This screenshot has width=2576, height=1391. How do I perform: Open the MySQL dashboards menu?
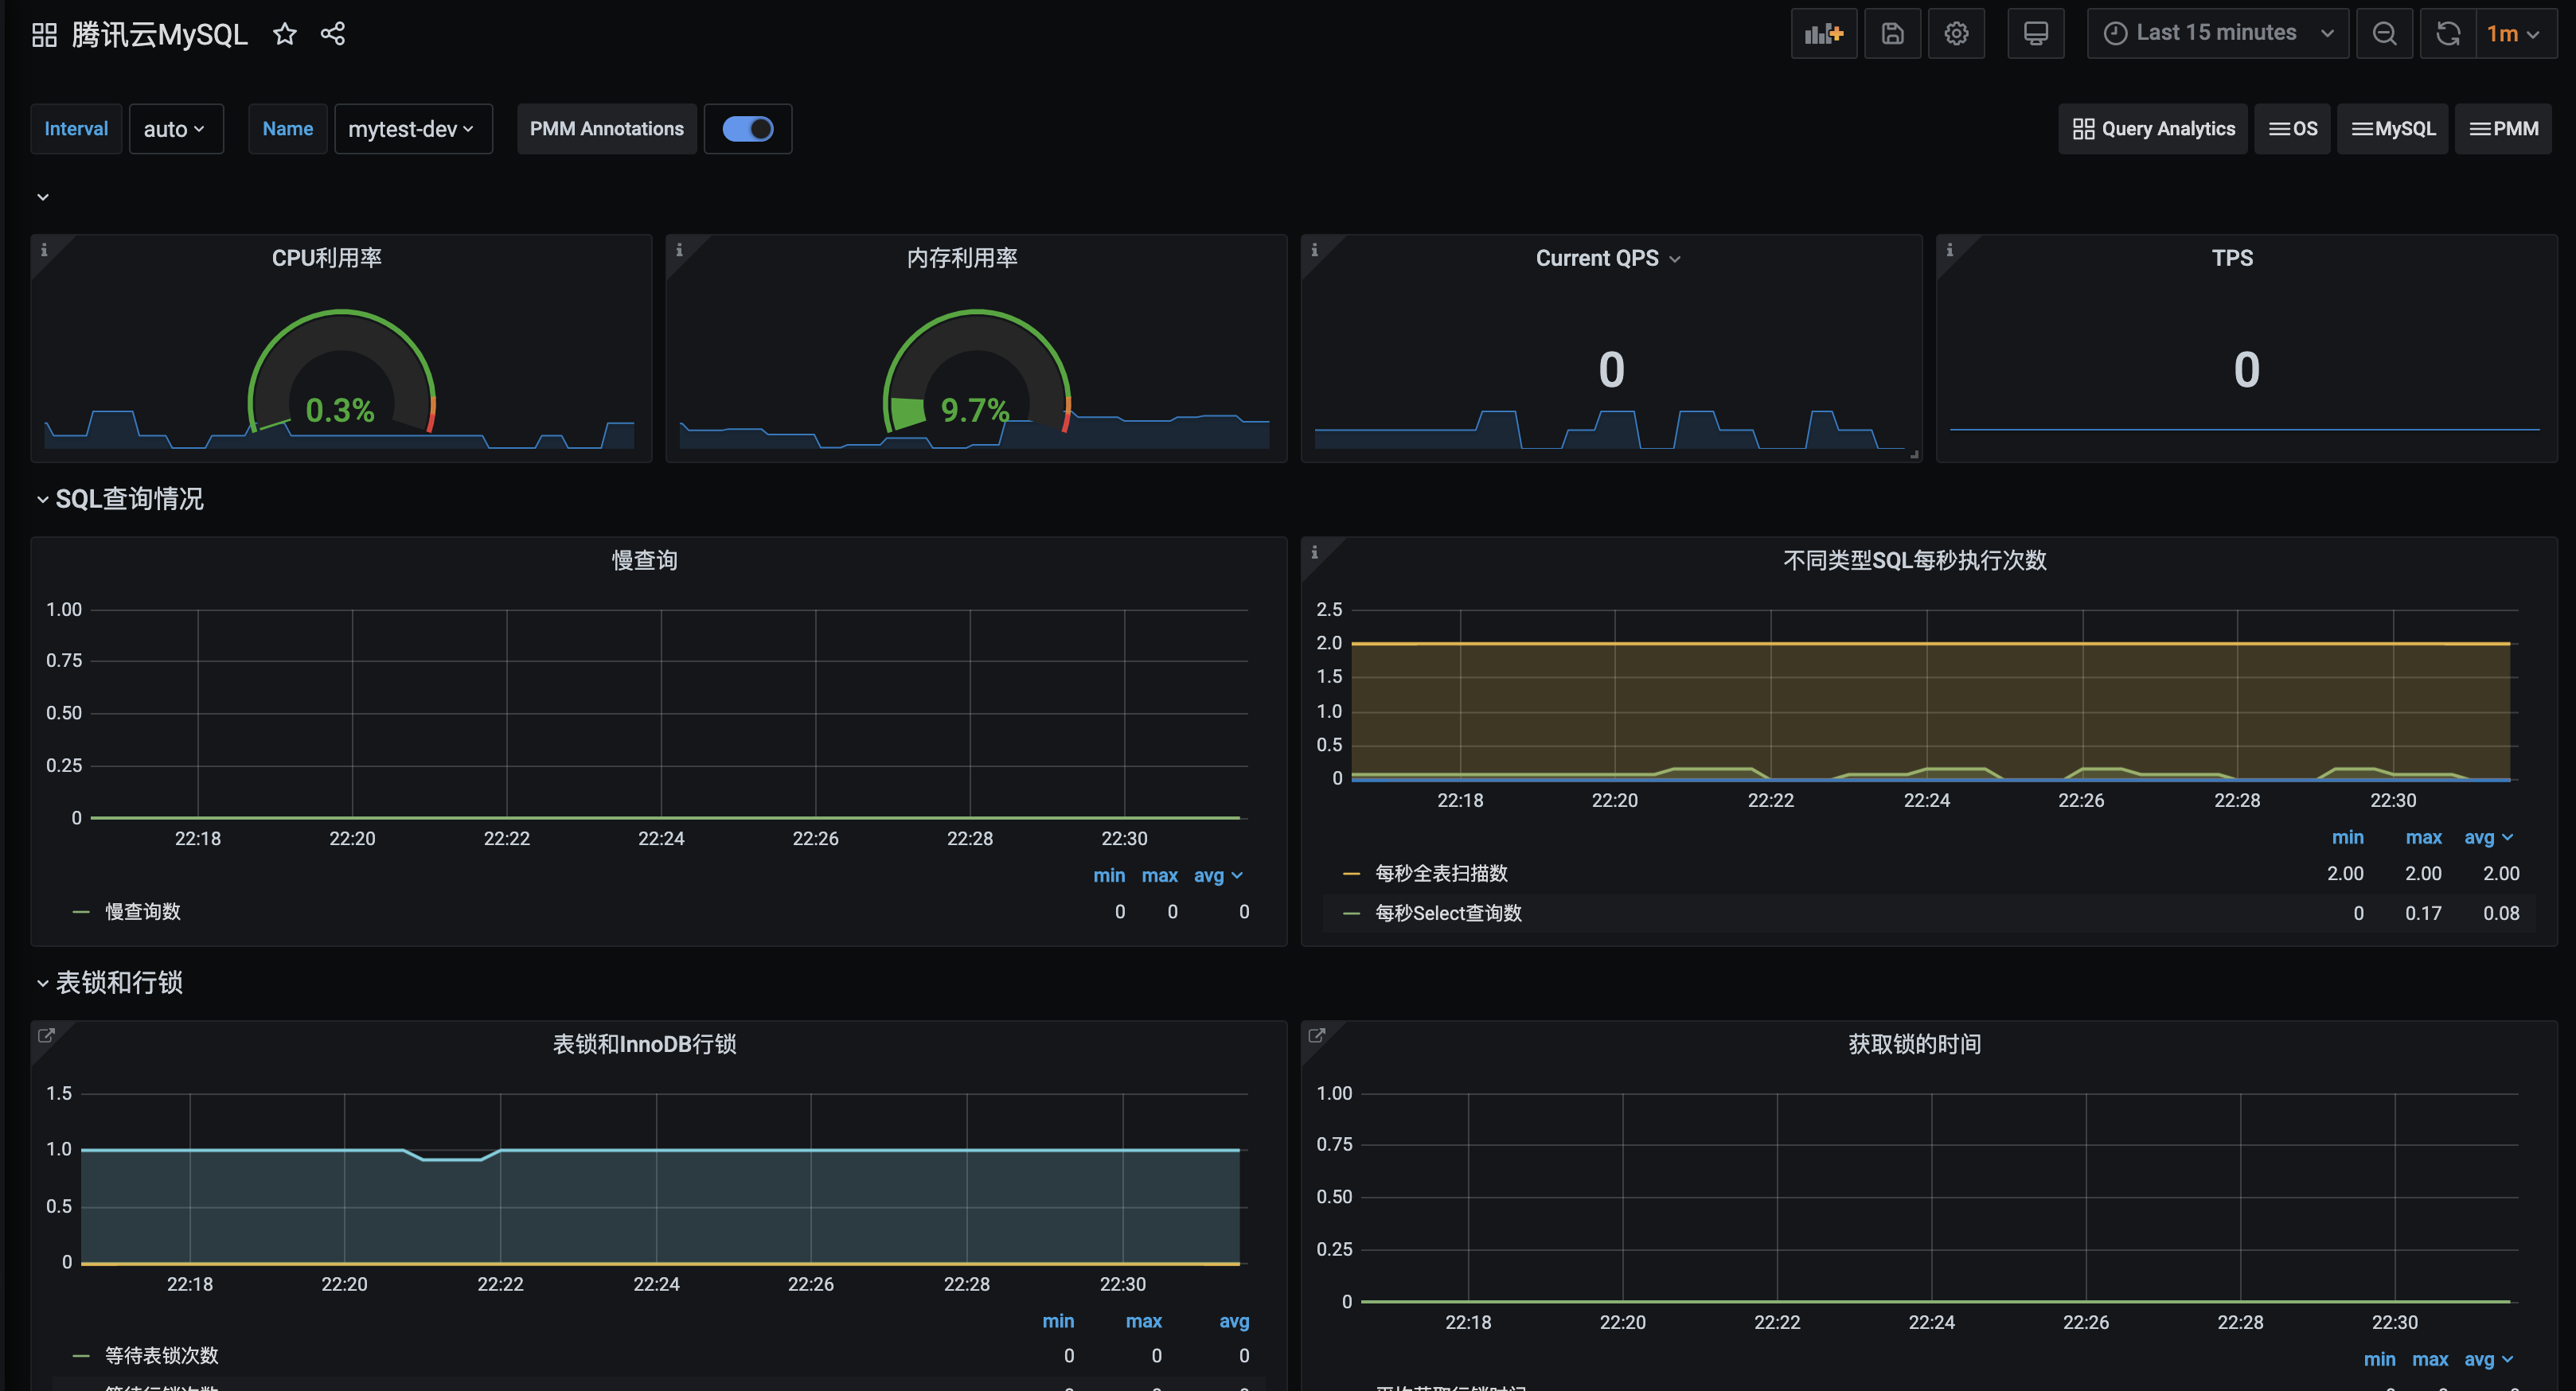click(x=2392, y=129)
